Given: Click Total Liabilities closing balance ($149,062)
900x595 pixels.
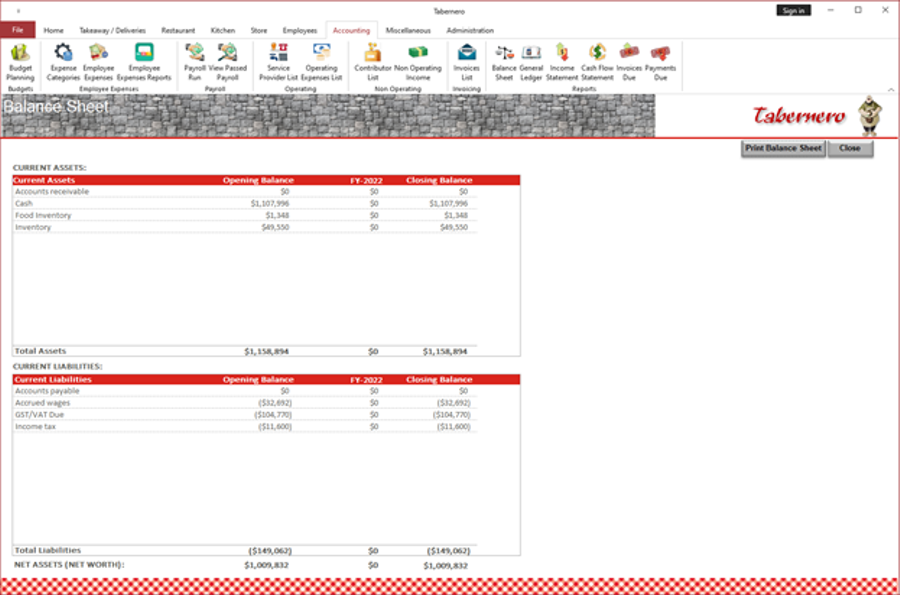Looking at the screenshot, I should (x=448, y=551).
